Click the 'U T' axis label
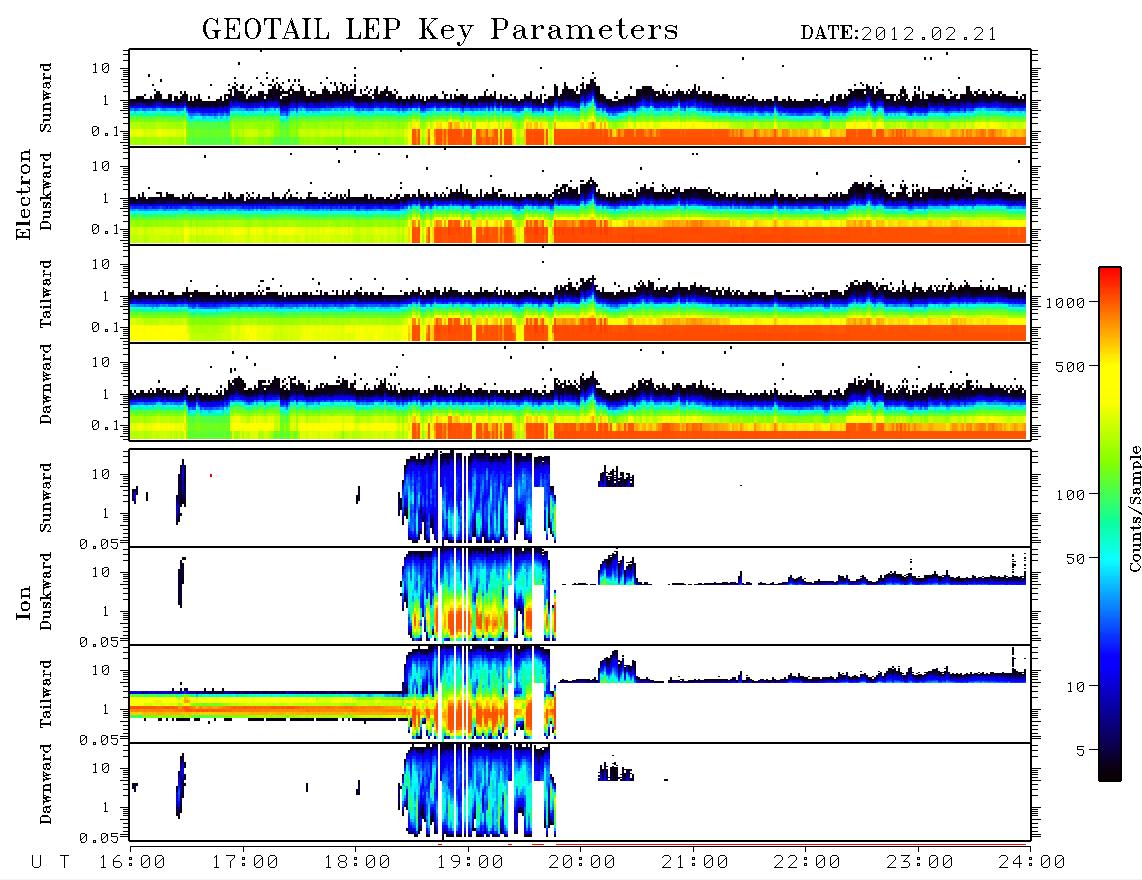The width and height of the screenshot is (1142, 880). 51,863
